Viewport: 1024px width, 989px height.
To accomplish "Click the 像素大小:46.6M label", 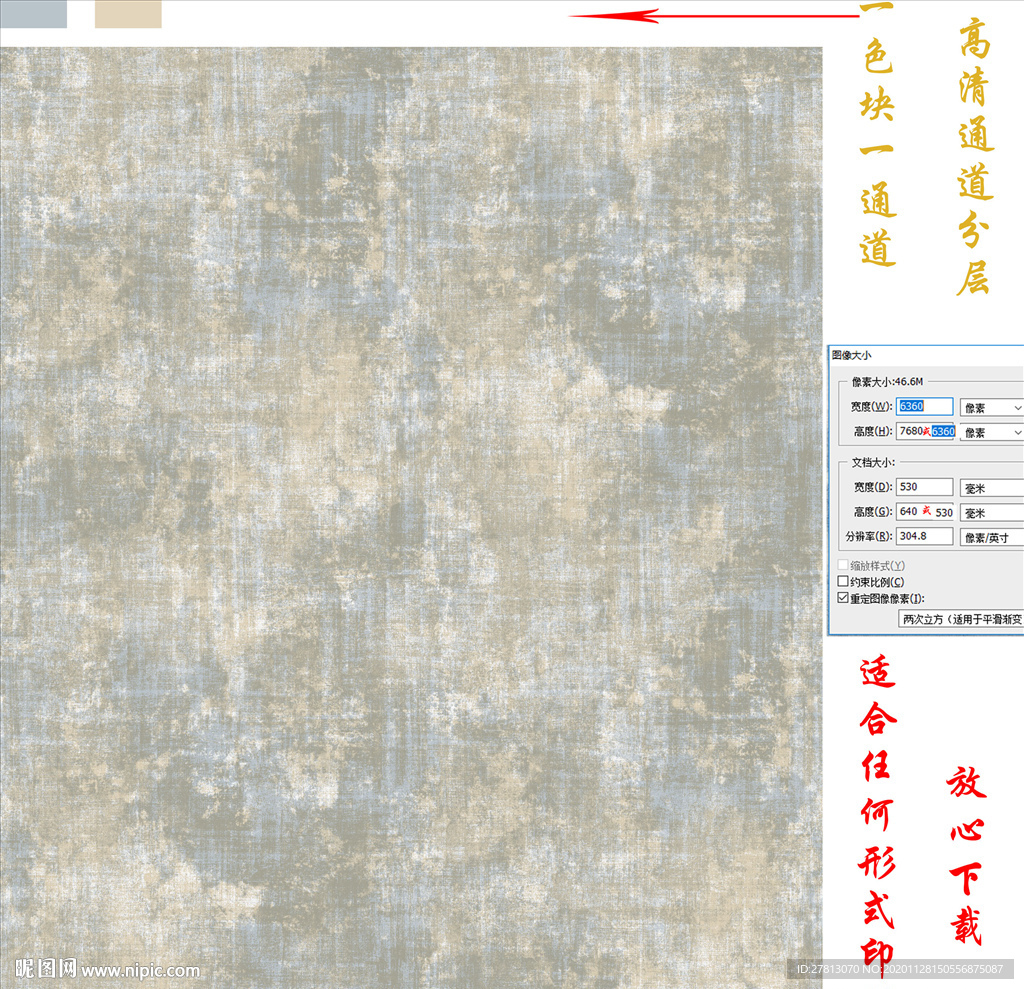I will (x=887, y=381).
